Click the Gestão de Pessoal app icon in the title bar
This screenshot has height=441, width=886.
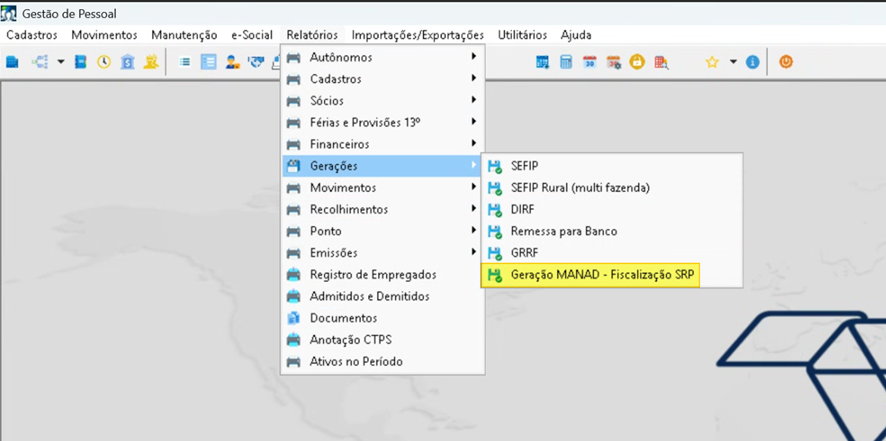tap(9, 13)
